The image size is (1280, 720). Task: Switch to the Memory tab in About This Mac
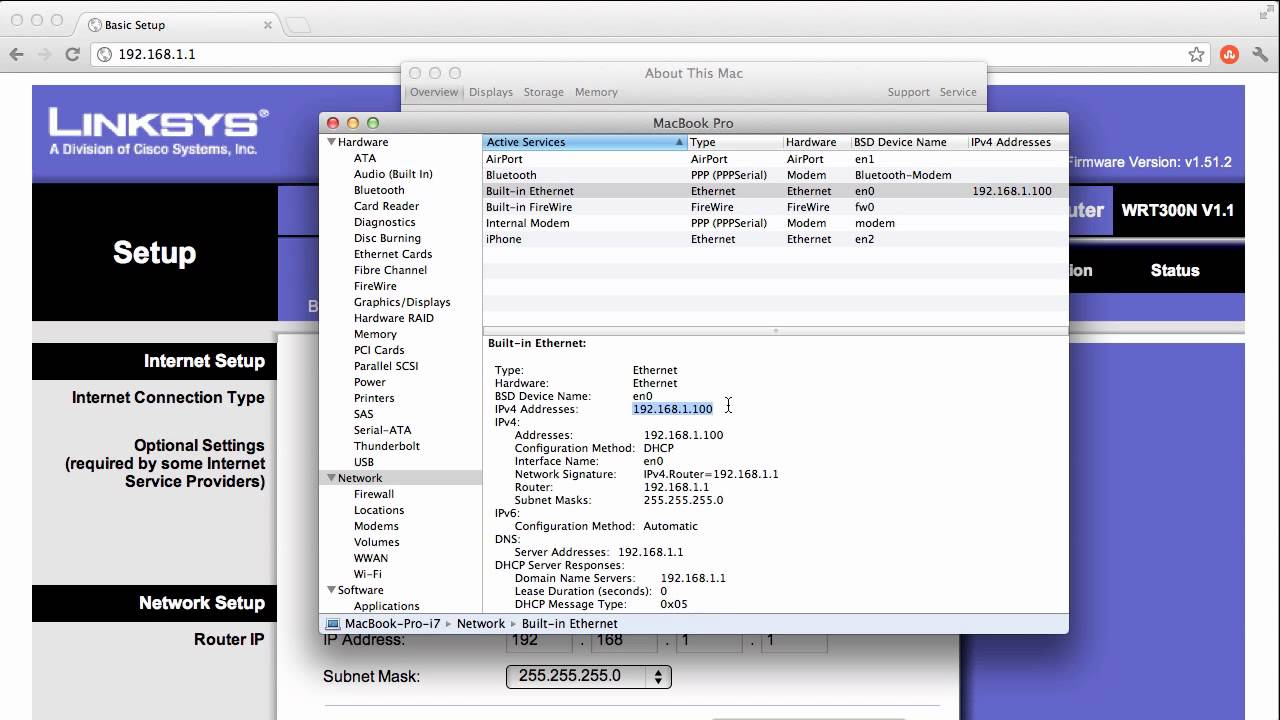596,92
